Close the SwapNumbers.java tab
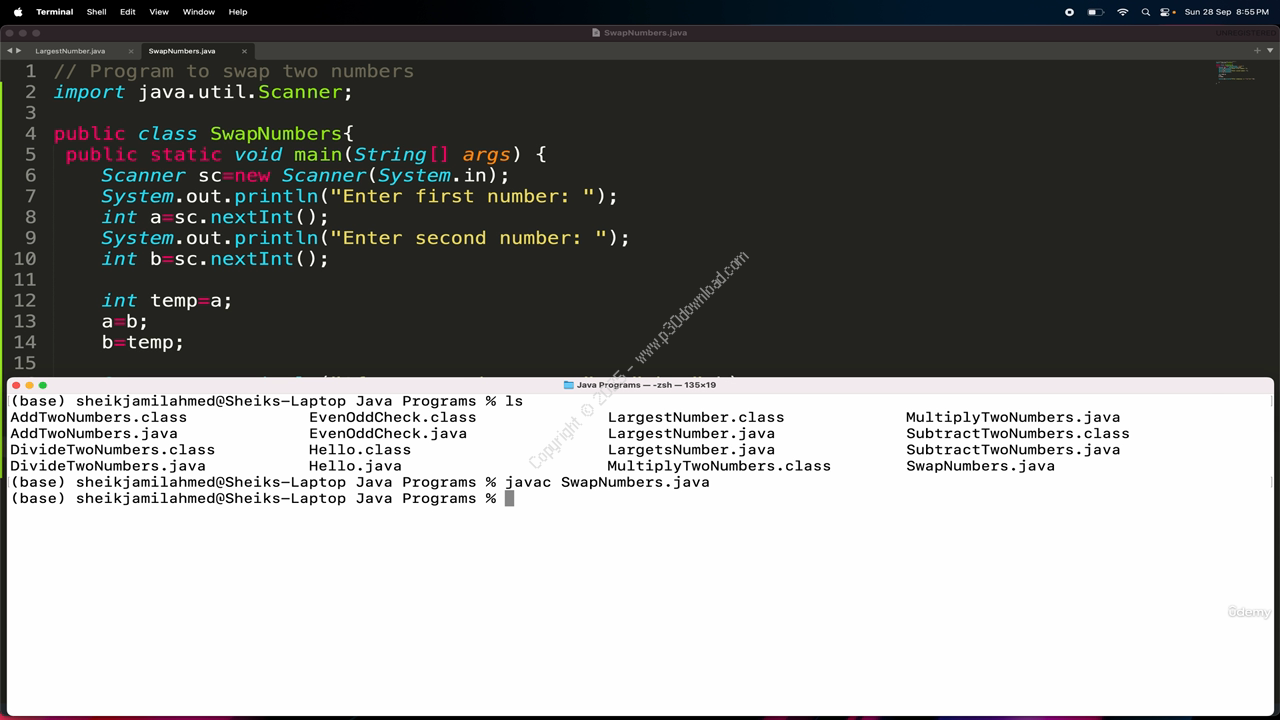 pyautogui.click(x=245, y=51)
